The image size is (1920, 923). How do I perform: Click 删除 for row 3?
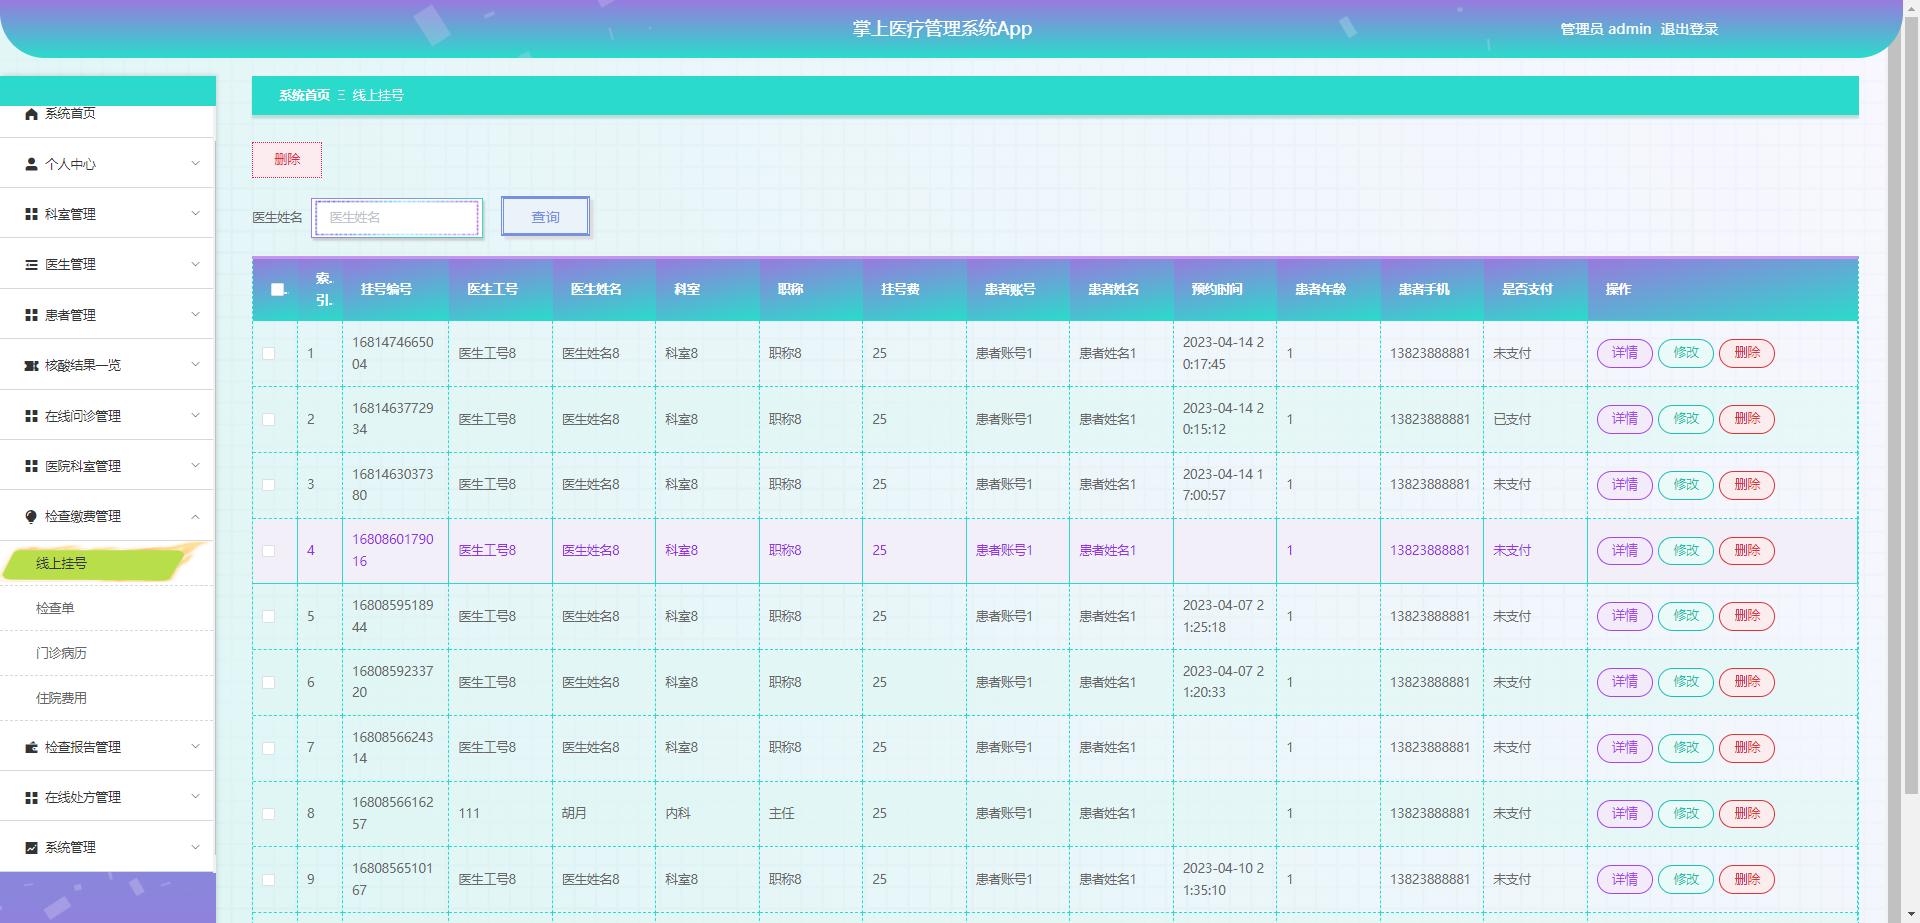click(x=1747, y=485)
